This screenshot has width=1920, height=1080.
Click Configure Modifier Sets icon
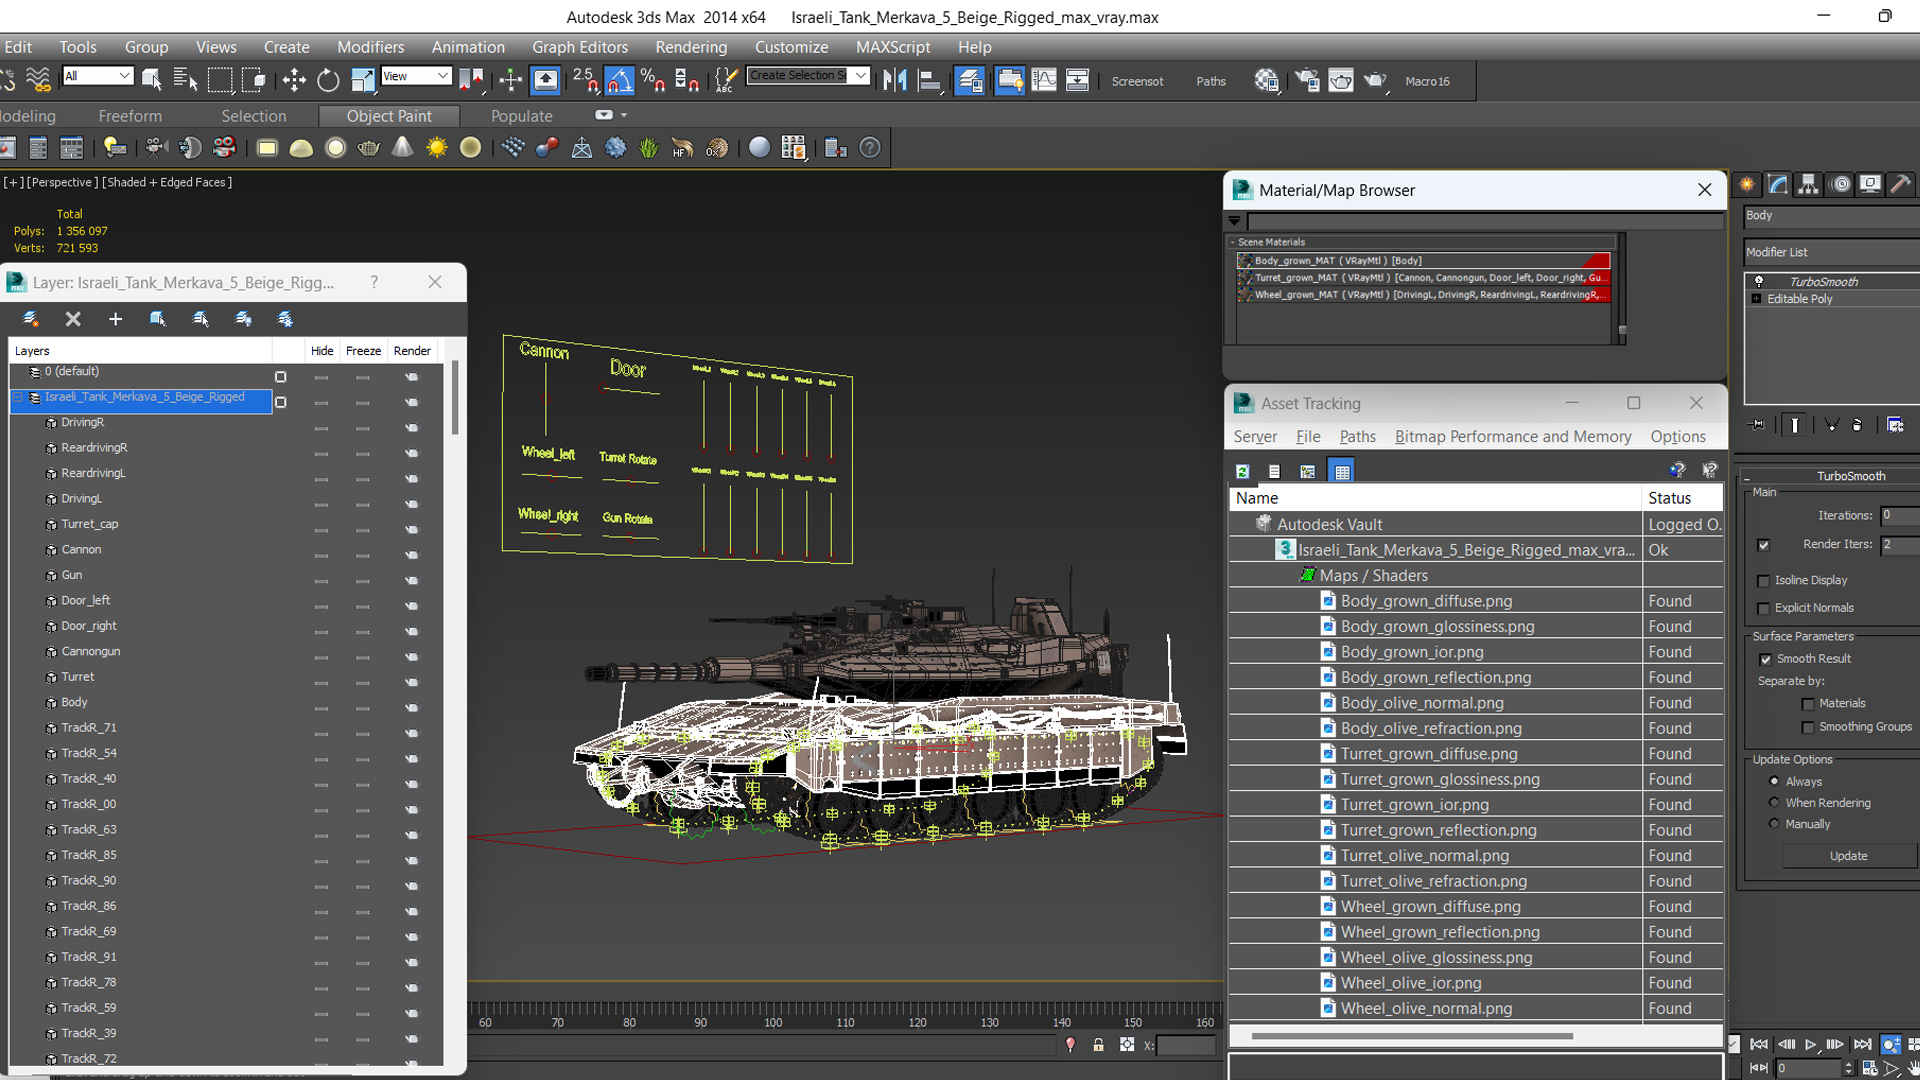(1895, 425)
